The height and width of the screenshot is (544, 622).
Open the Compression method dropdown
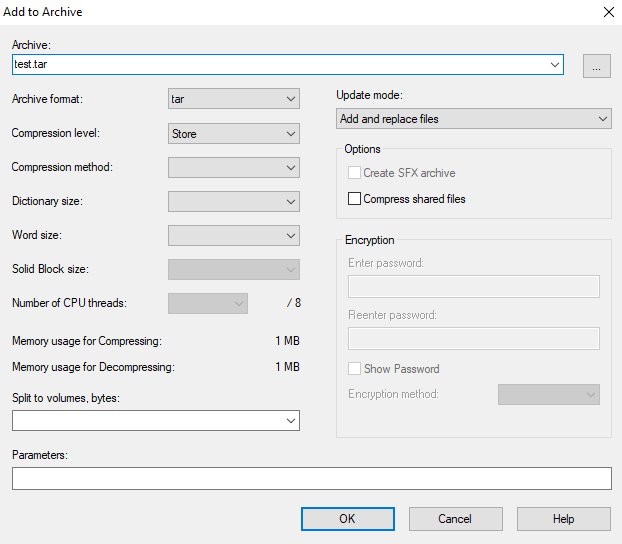234,167
